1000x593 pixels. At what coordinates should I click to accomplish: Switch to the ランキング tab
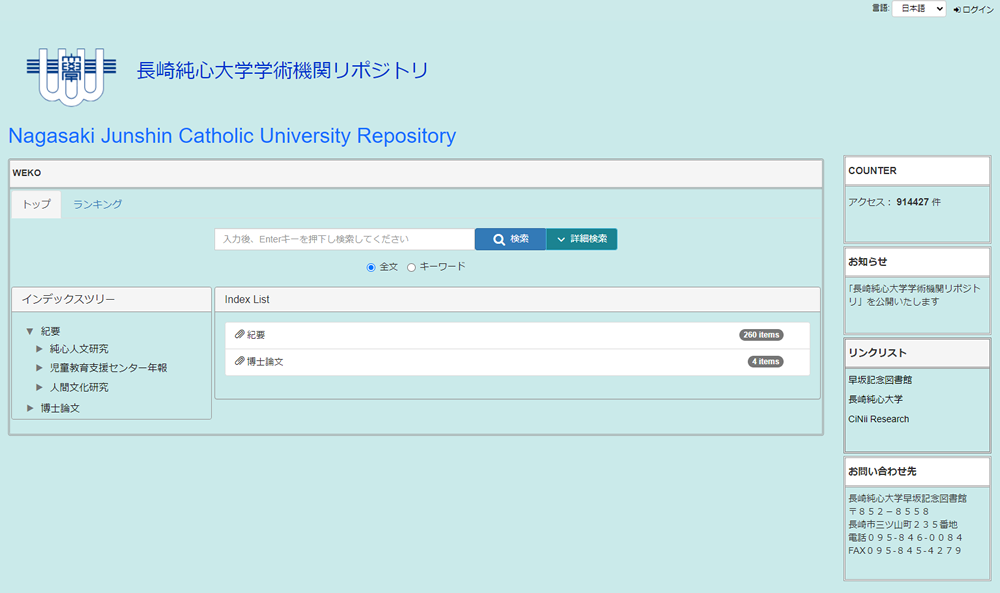click(x=98, y=204)
